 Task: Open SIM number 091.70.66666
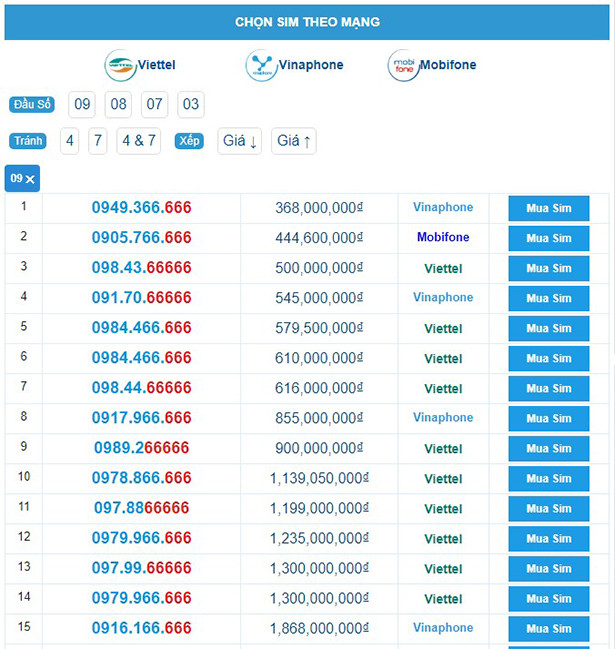point(142,298)
